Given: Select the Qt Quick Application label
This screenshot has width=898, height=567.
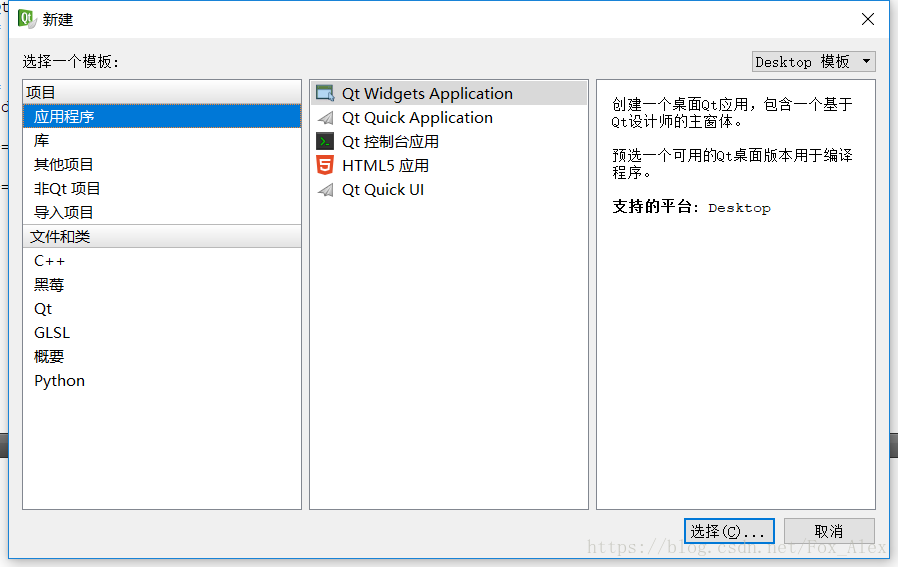Looking at the screenshot, I should (x=417, y=118).
